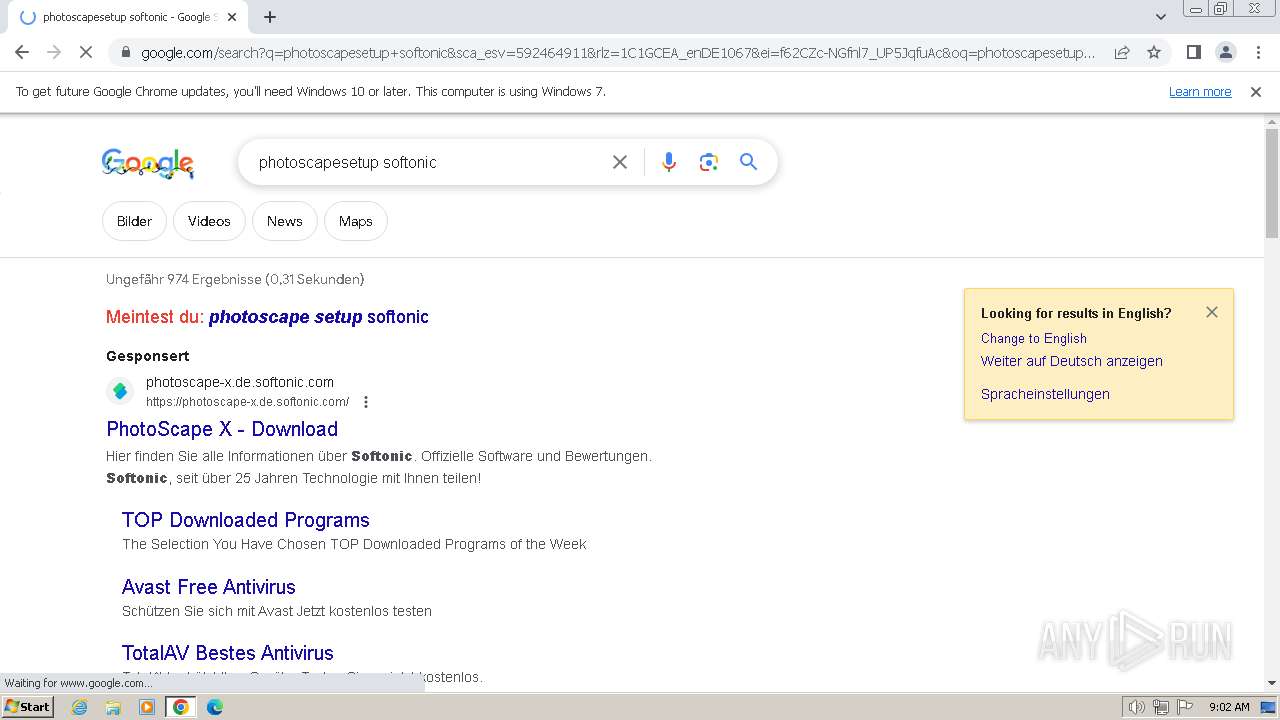Open new browser tab
1280x720 pixels.
pos(270,17)
